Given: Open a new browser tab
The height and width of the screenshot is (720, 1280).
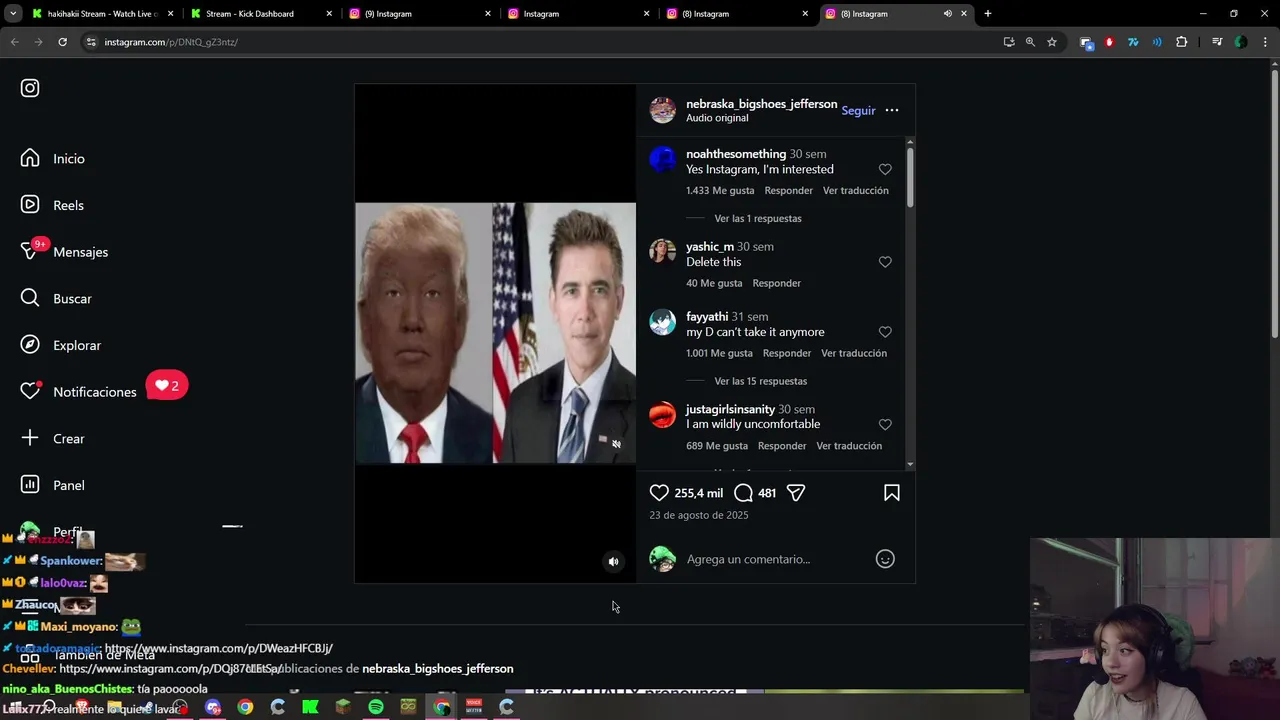Looking at the screenshot, I should tap(988, 14).
